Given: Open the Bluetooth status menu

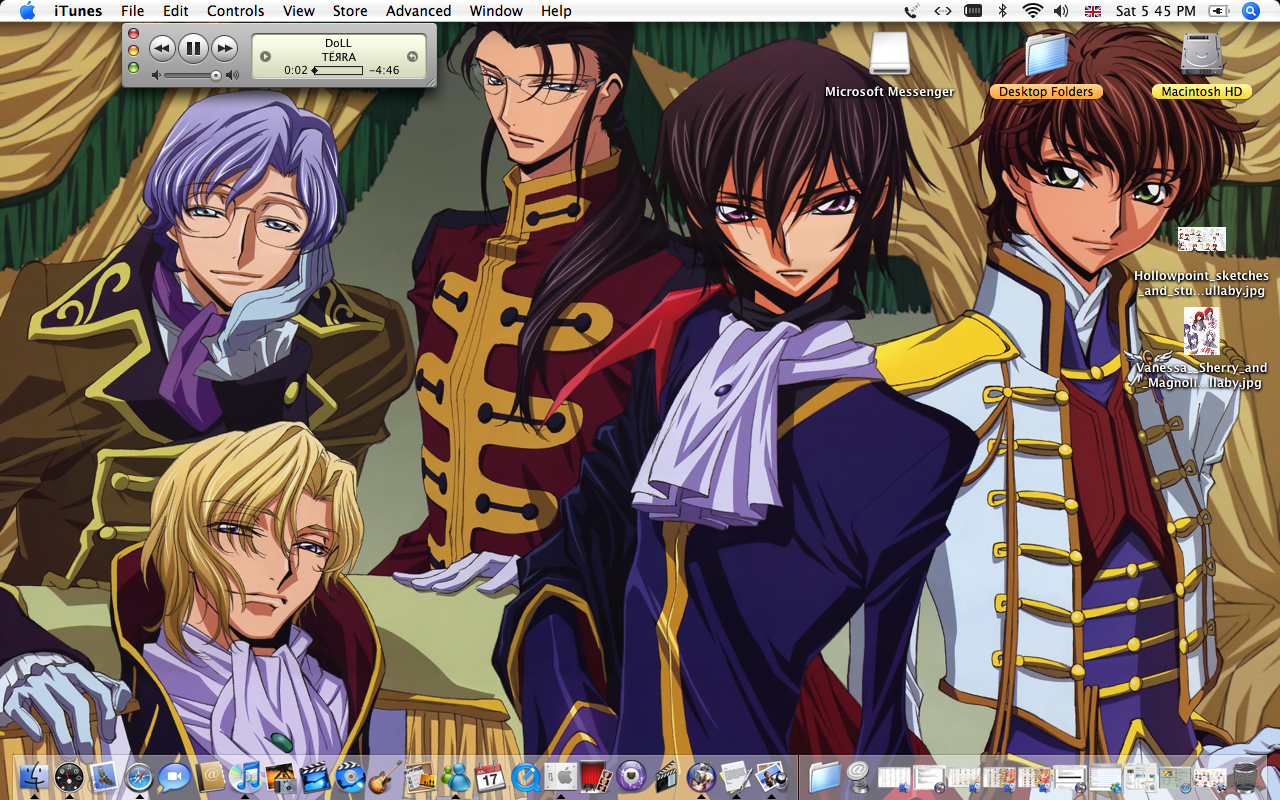Looking at the screenshot, I should click(x=1003, y=11).
